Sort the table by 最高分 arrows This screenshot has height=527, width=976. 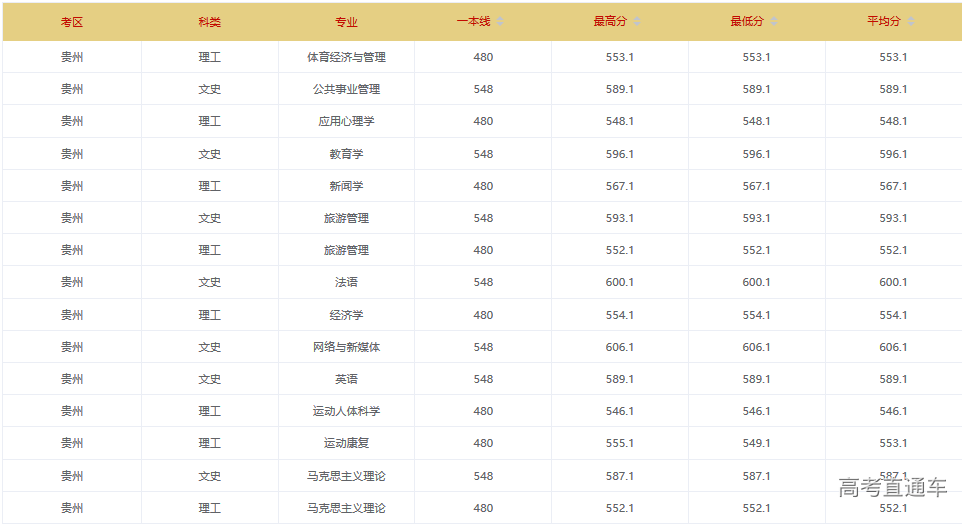[637, 22]
